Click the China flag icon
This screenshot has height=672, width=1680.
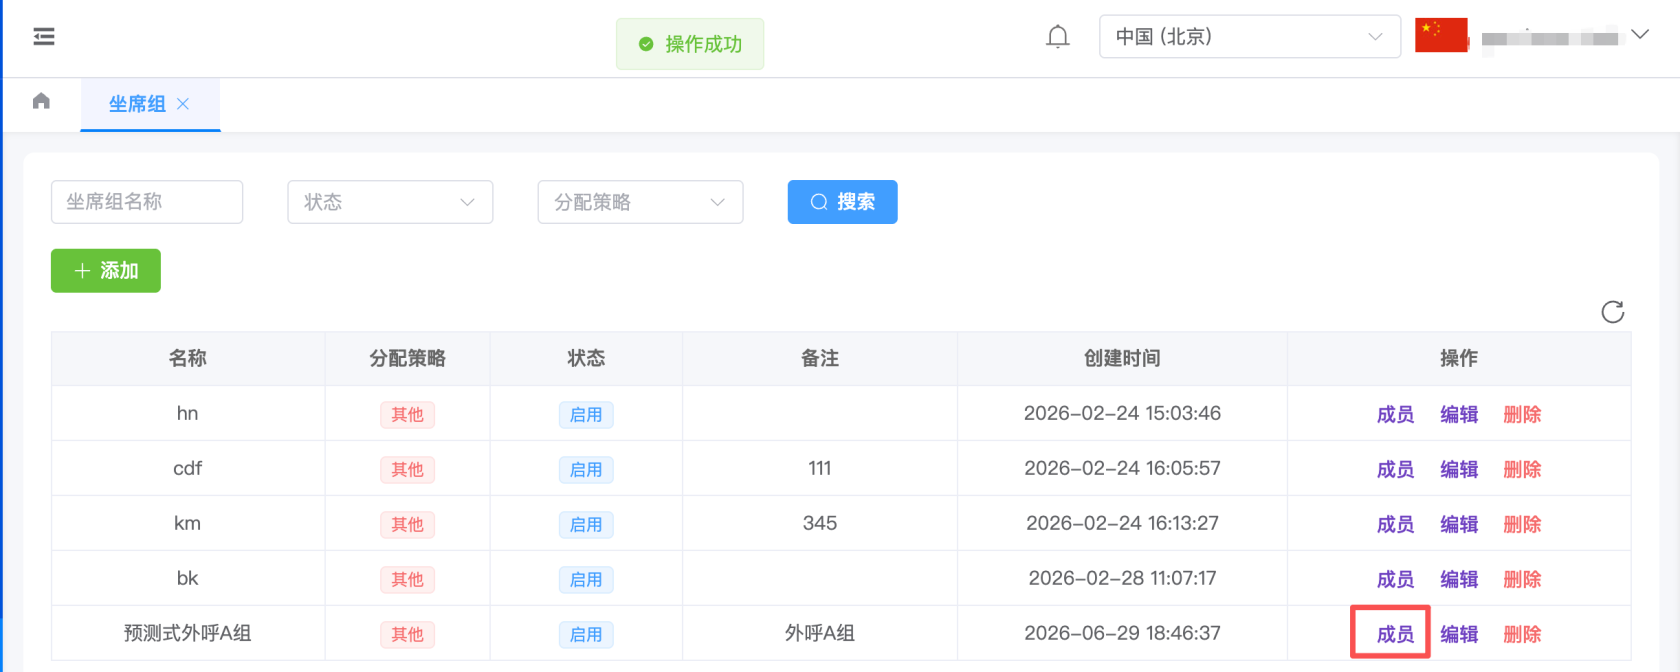[1441, 35]
